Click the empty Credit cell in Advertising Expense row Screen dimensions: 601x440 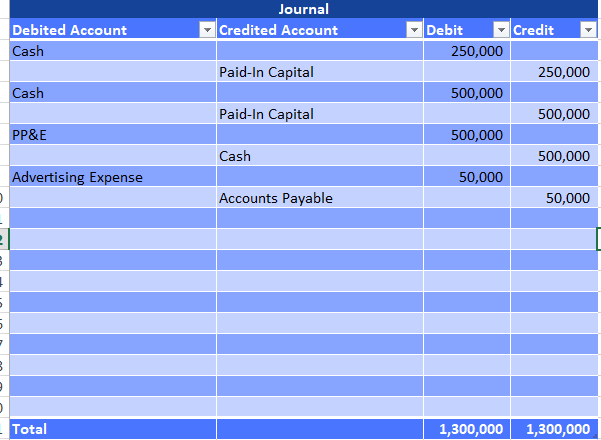tap(554, 177)
